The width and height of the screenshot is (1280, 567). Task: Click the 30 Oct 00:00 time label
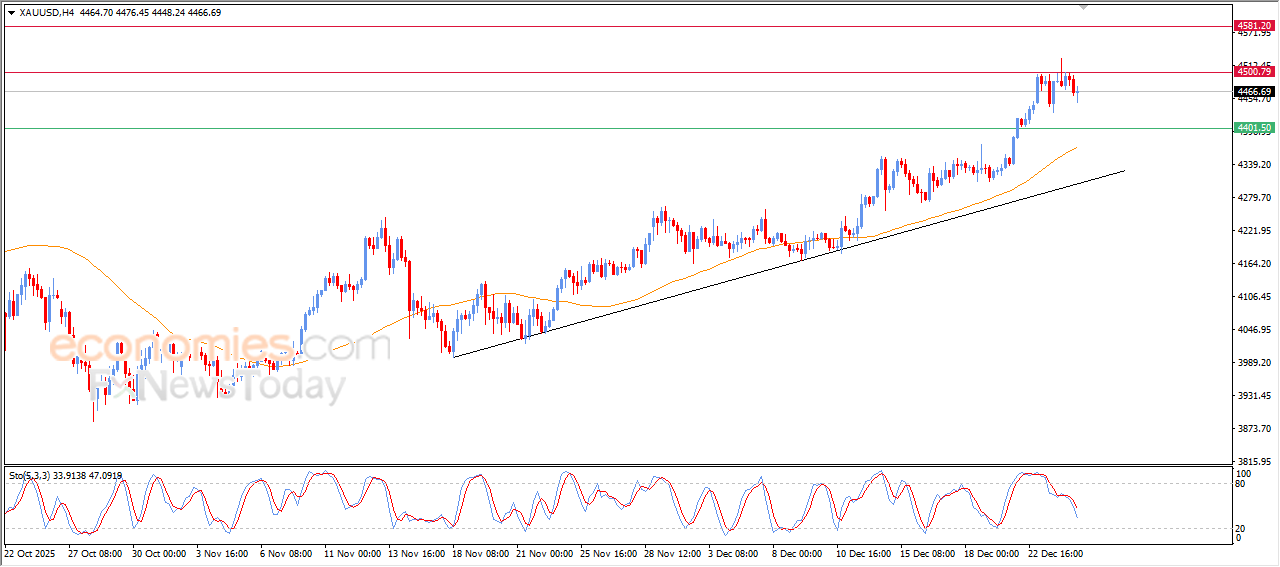click(x=159, y=553)
